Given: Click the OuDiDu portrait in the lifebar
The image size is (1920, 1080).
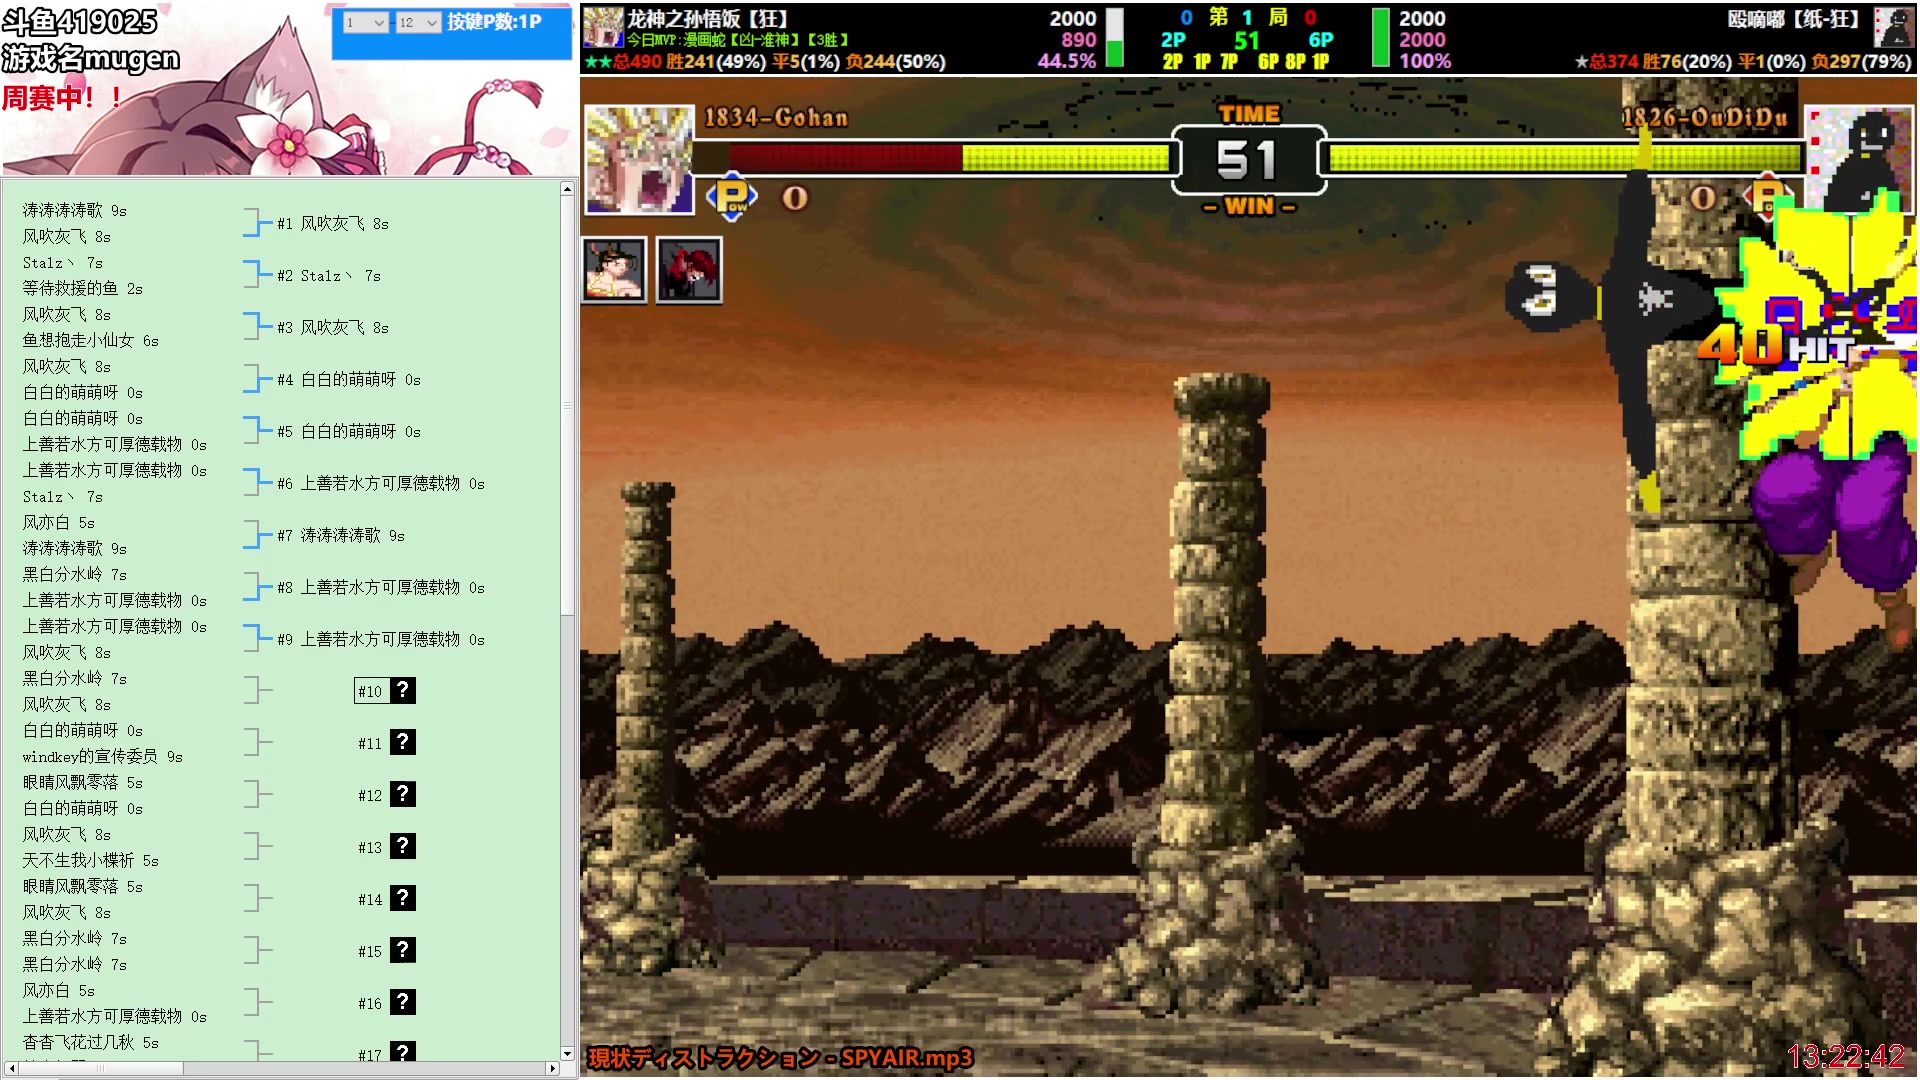Looking at the screenshot, I should tap(1857, 160).
